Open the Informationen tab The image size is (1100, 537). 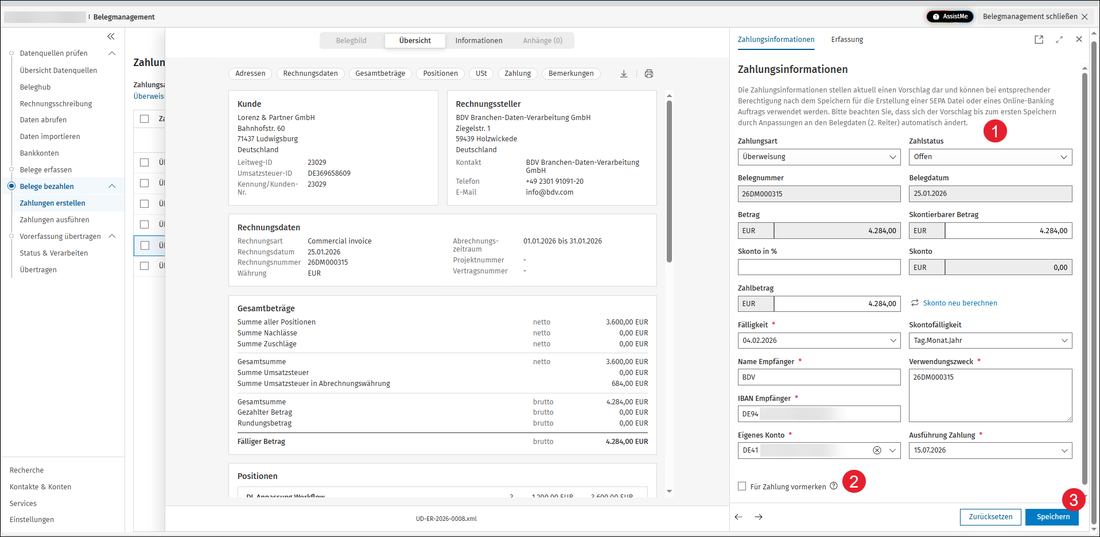coord(478,41)
